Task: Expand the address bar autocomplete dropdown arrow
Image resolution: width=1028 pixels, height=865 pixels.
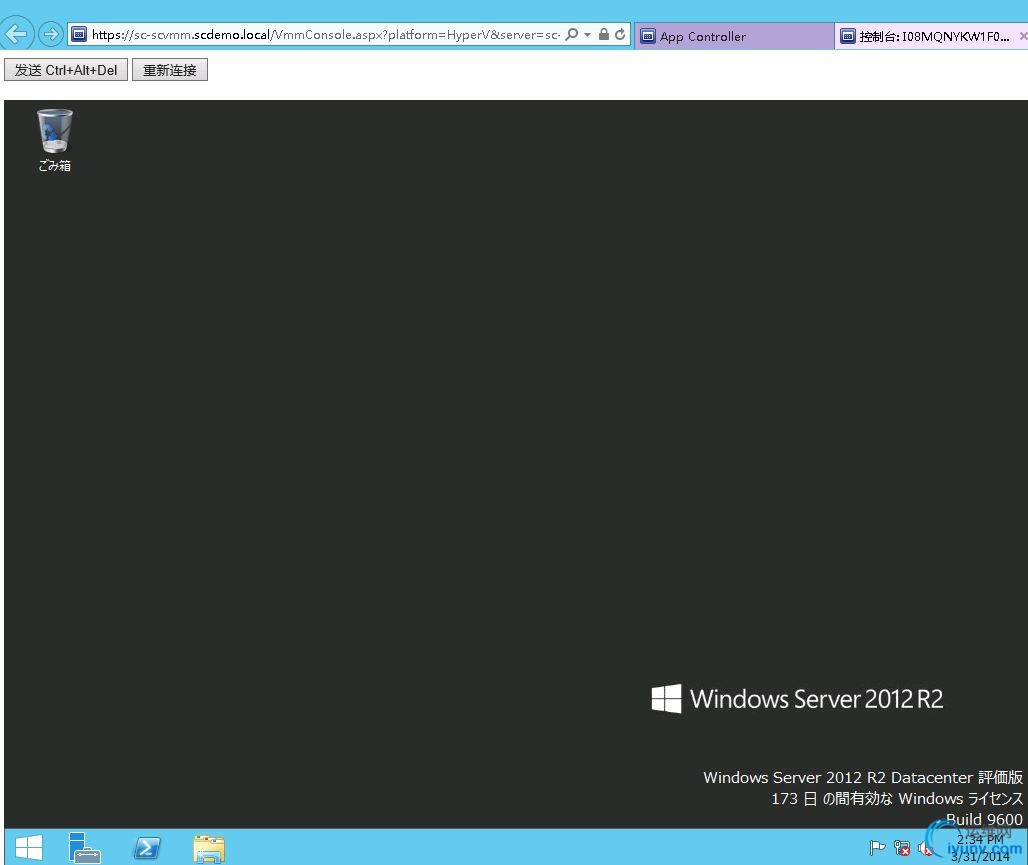Action: point(587,34)
